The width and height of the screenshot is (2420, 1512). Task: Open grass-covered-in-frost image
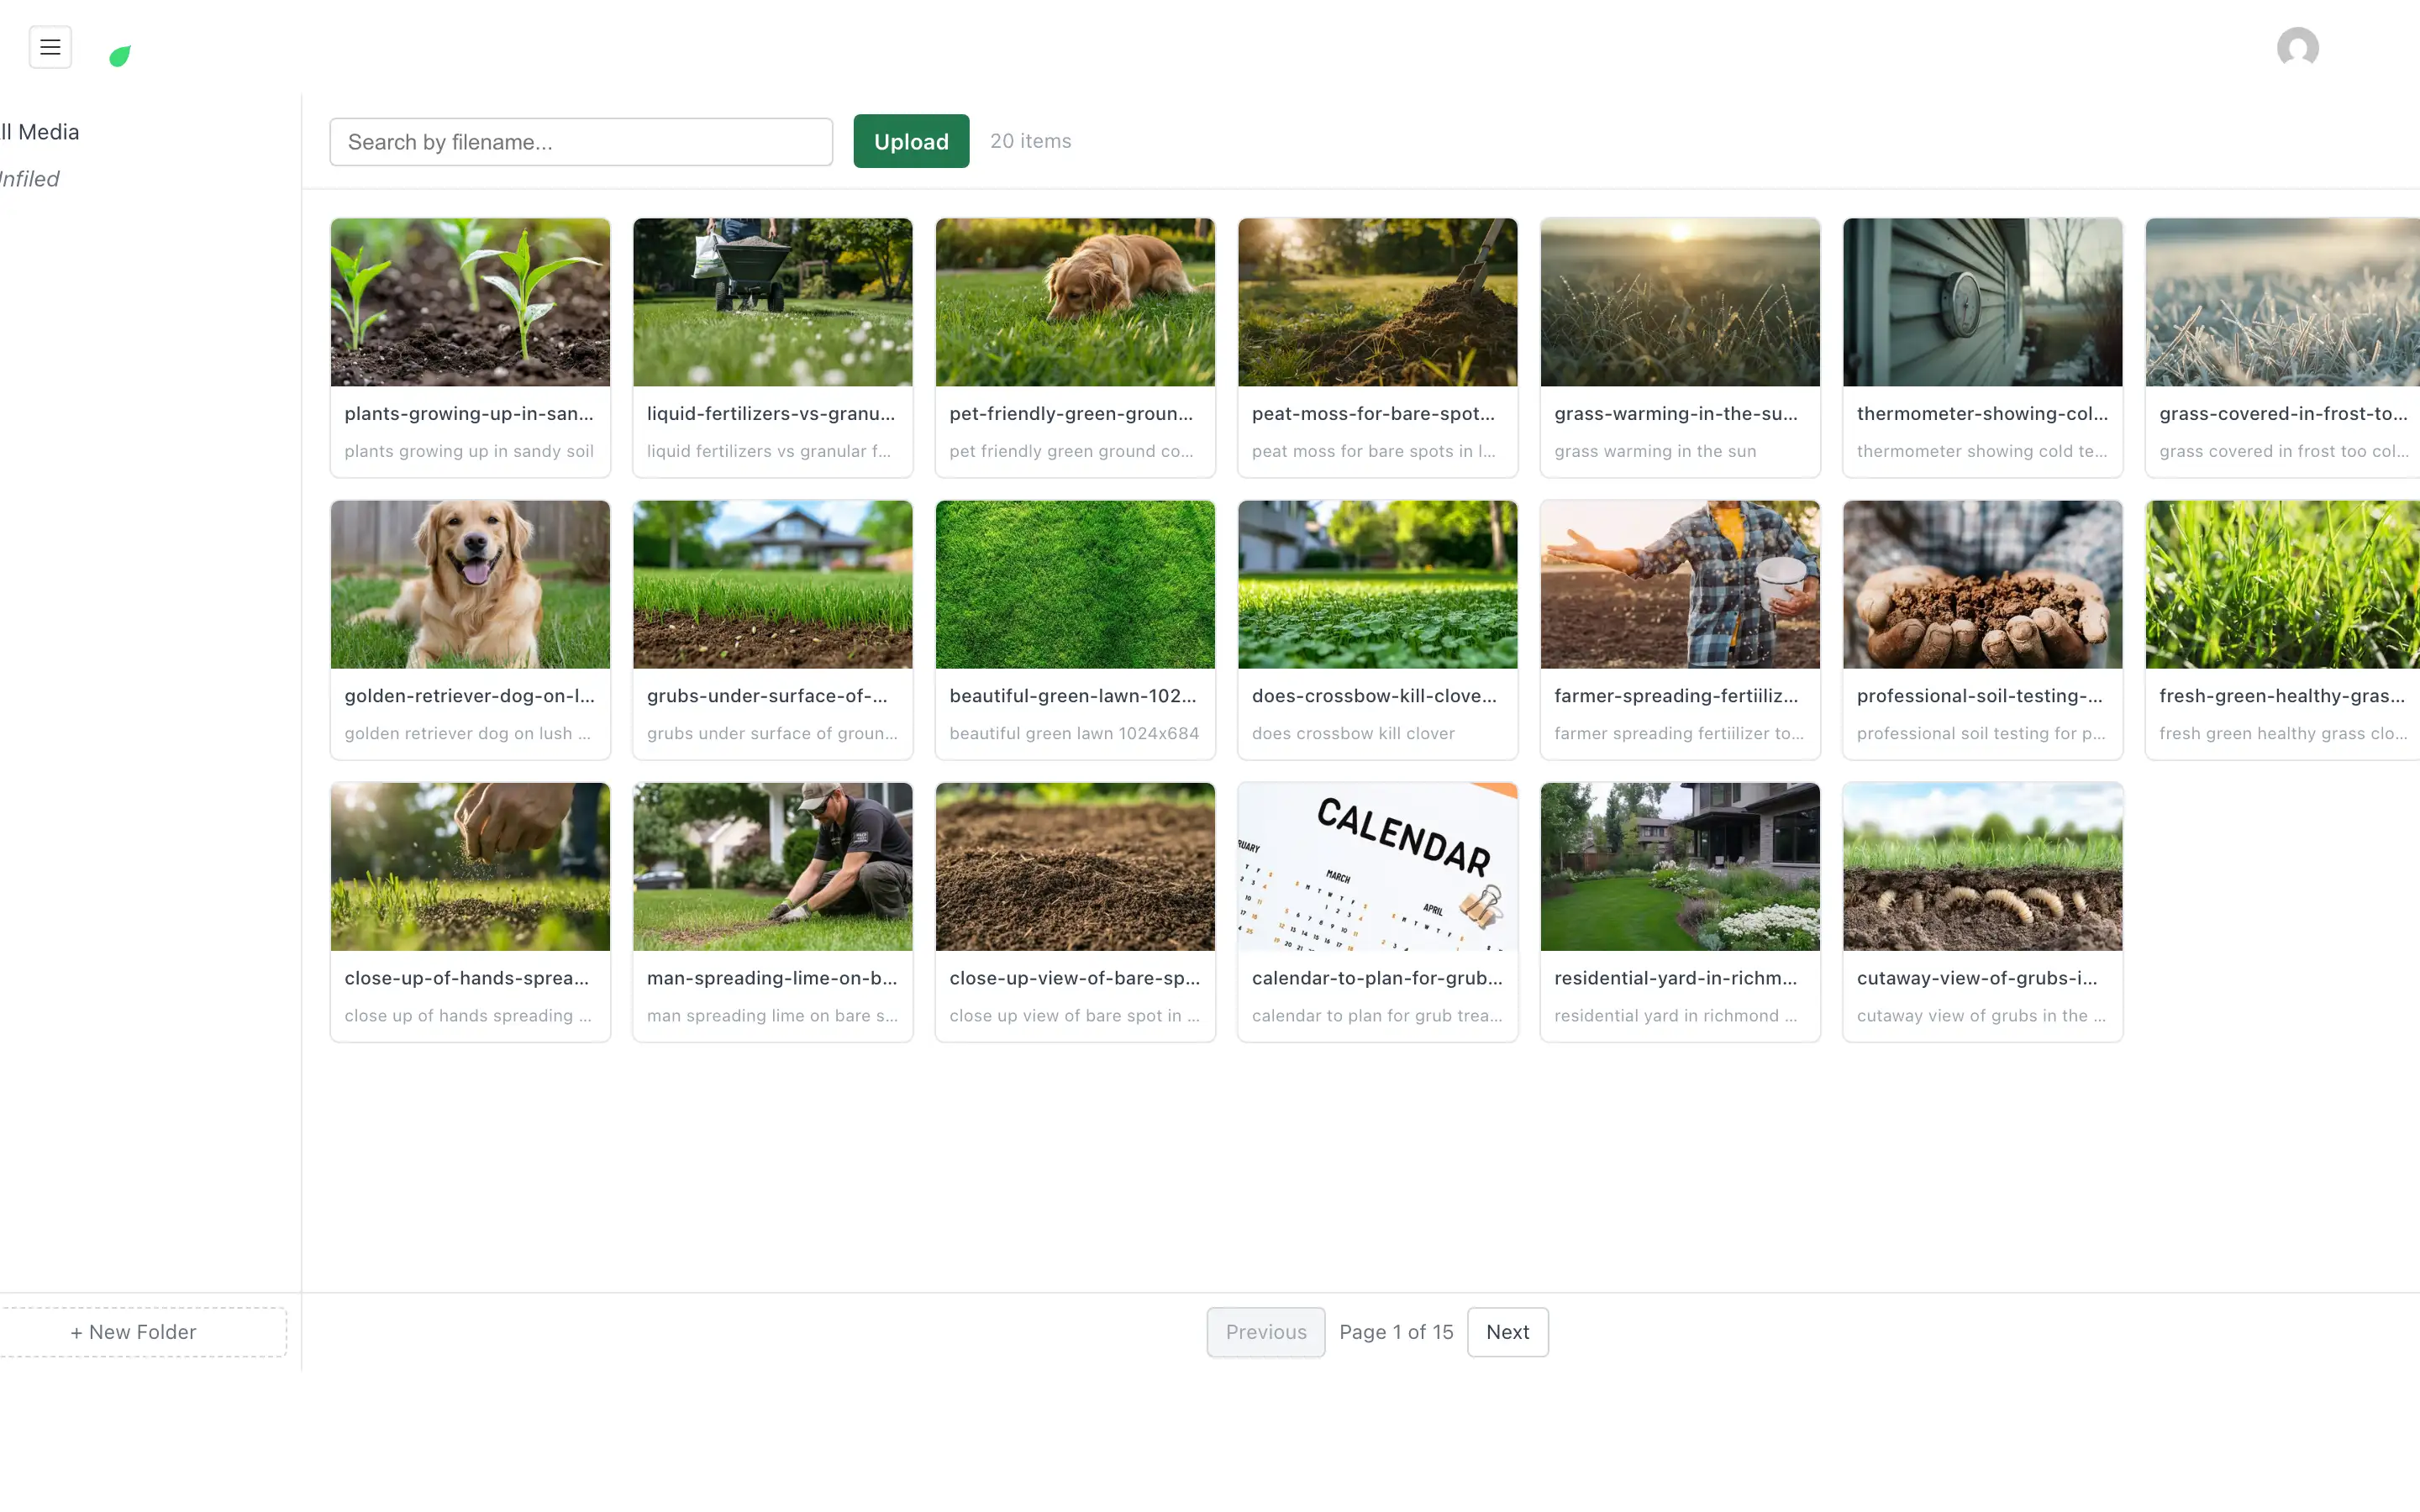tap(2283, 302)
